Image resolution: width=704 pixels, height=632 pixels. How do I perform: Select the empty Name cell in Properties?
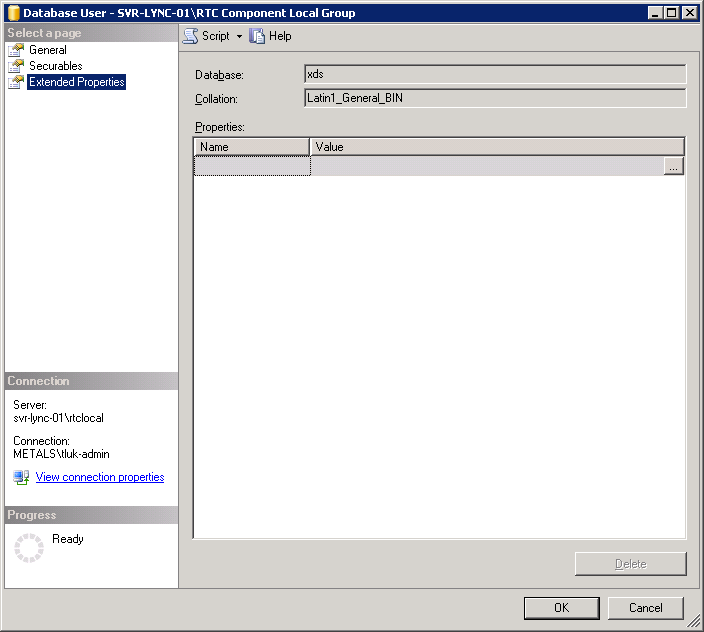pyautogui.click(x=252, y=166)
